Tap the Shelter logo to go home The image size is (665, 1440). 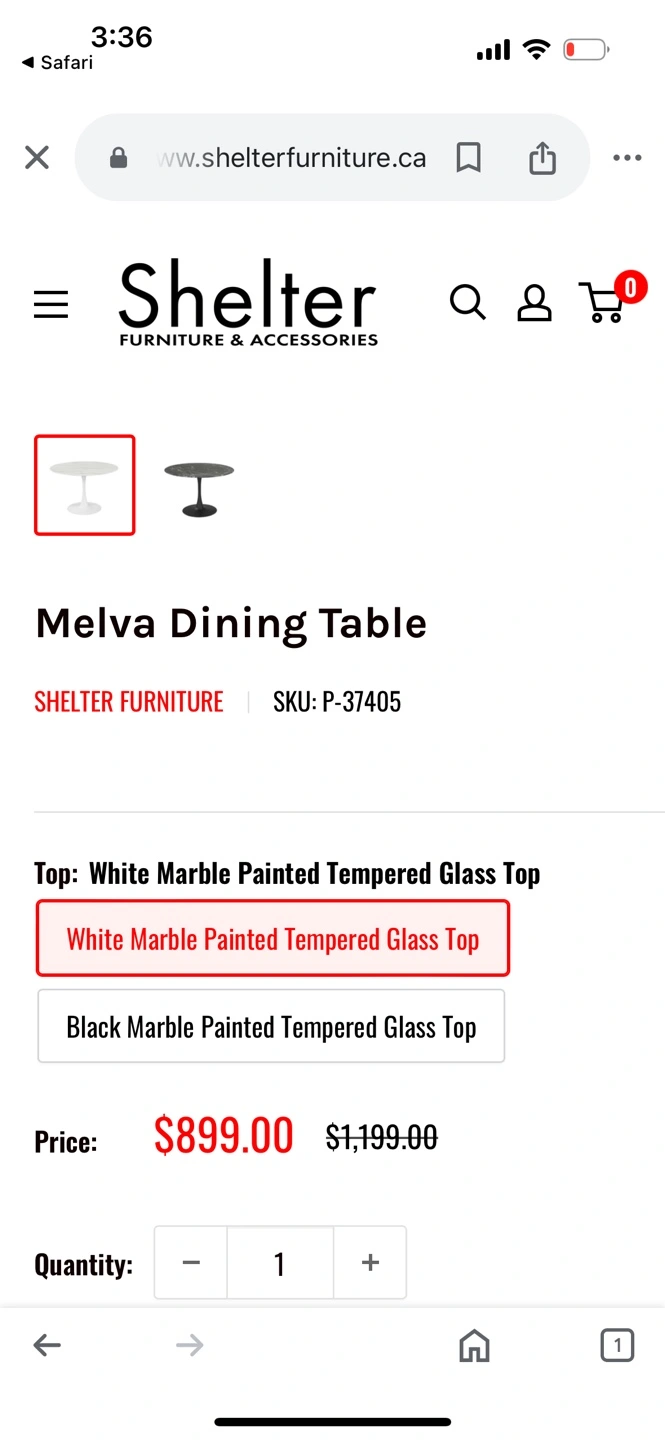coord(248,303)
